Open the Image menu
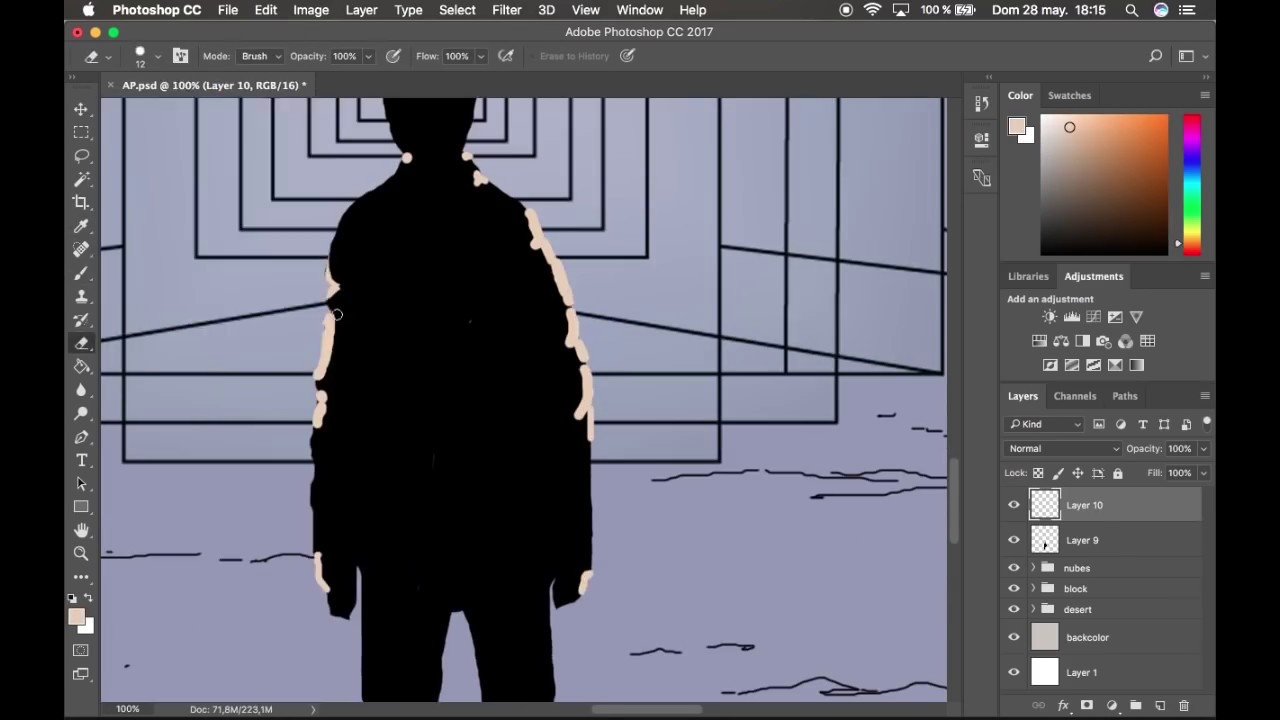This screenshot has height=720, width=1280. 311,10
